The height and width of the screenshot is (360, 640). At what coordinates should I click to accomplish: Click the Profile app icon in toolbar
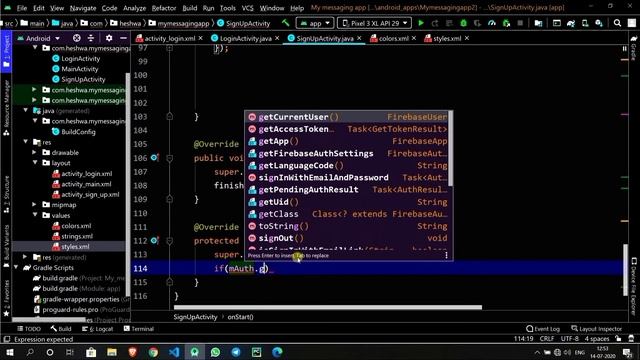pos(492,23)
